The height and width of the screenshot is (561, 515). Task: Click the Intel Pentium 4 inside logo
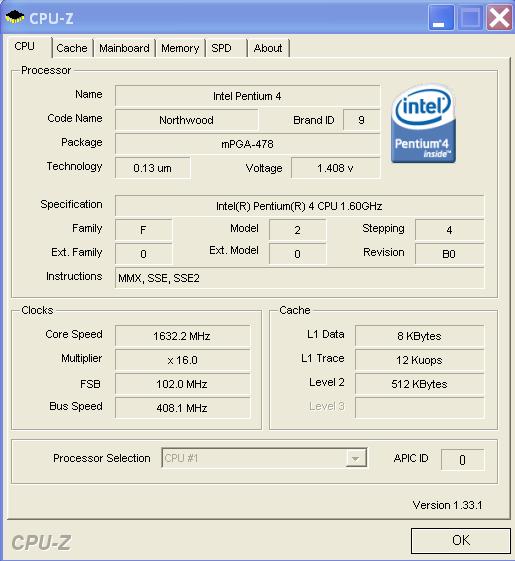pos(423,124)
